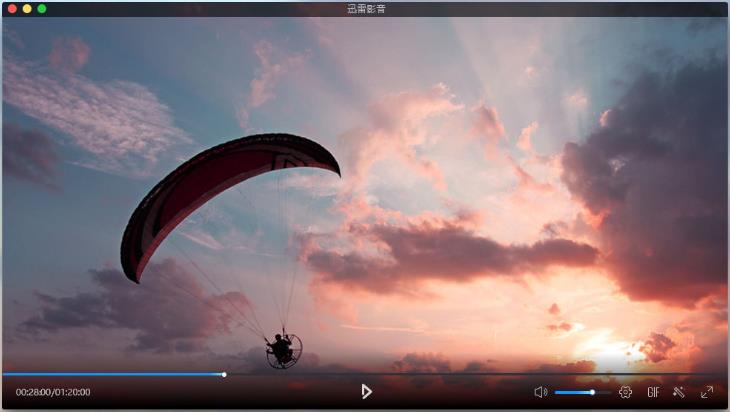The image size is (730, 412).
Task: Click the paraglider wing in the video
Action: pyautogui.click(x=230, y=180)
